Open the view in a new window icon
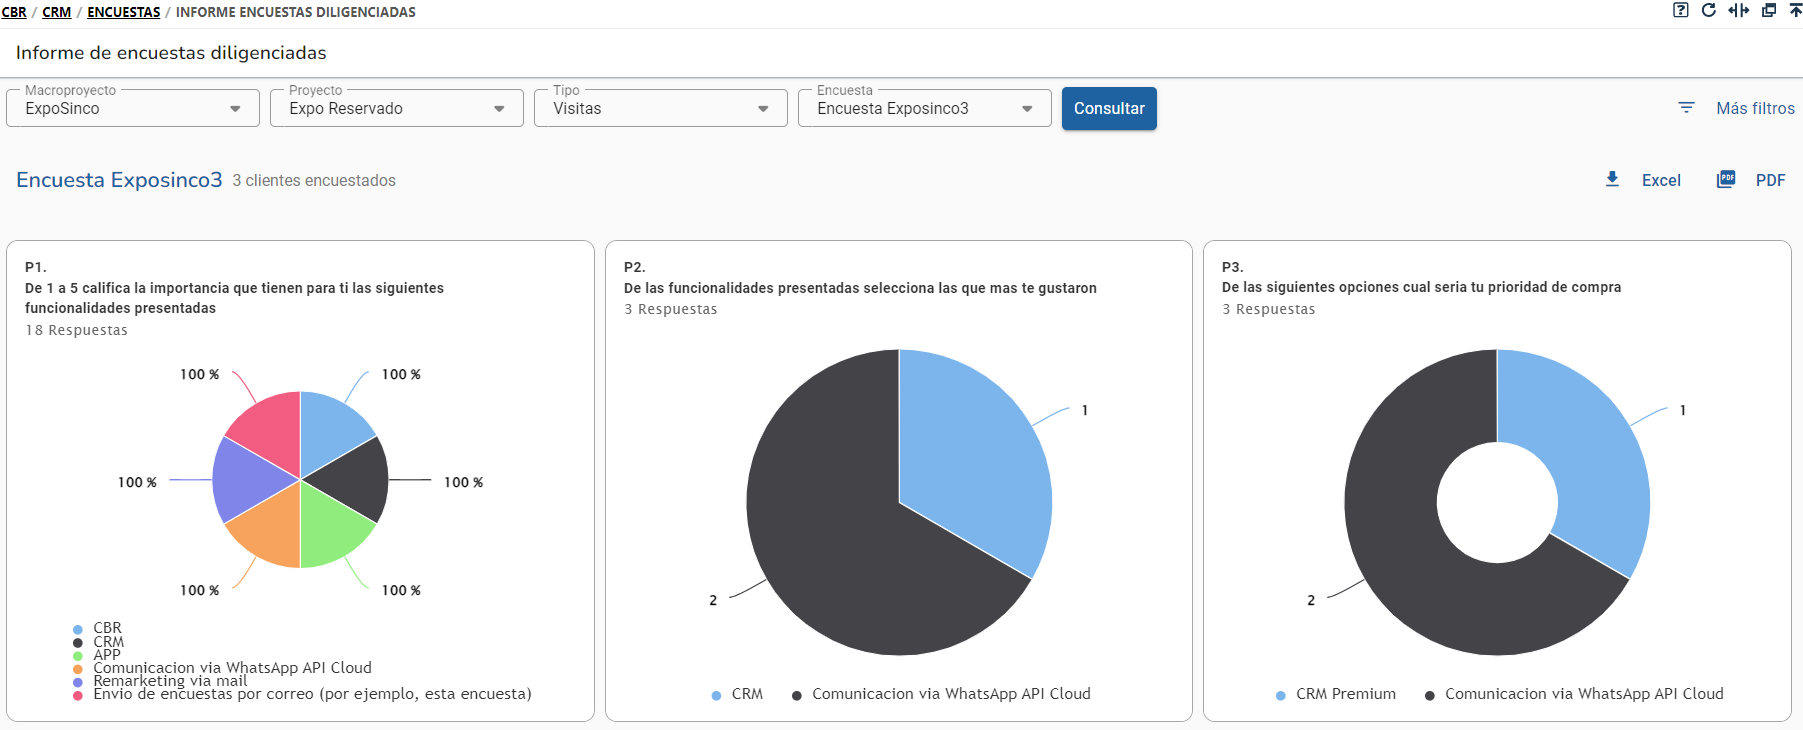The height and width of the screenshot is (730, 1803). (1769, 10)
